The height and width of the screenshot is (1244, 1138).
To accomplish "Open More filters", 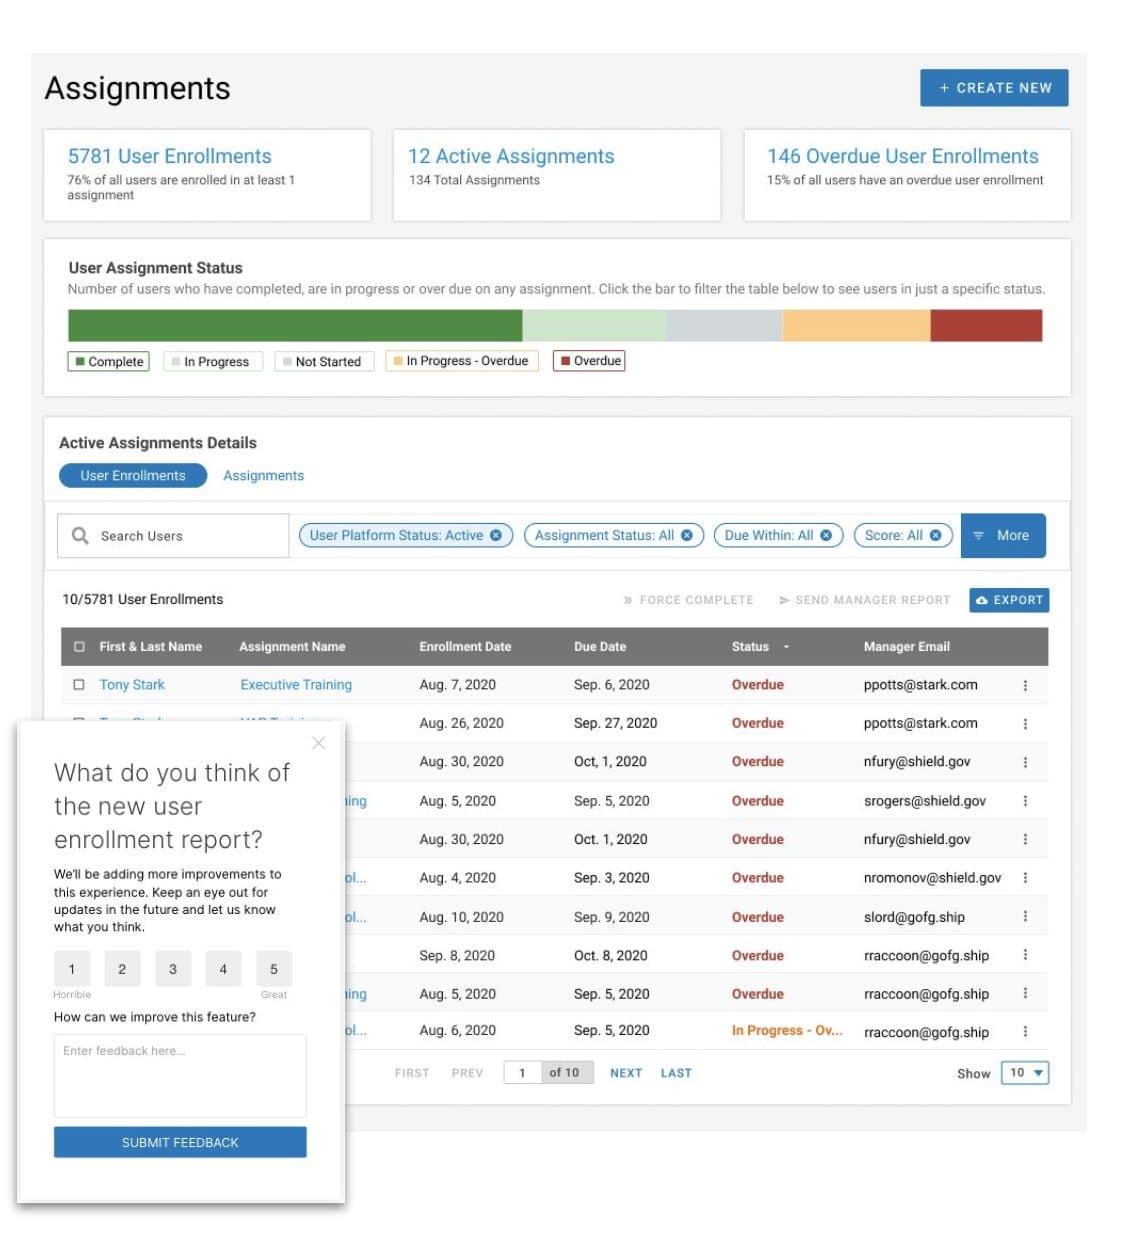I will tap(1003, 535).
